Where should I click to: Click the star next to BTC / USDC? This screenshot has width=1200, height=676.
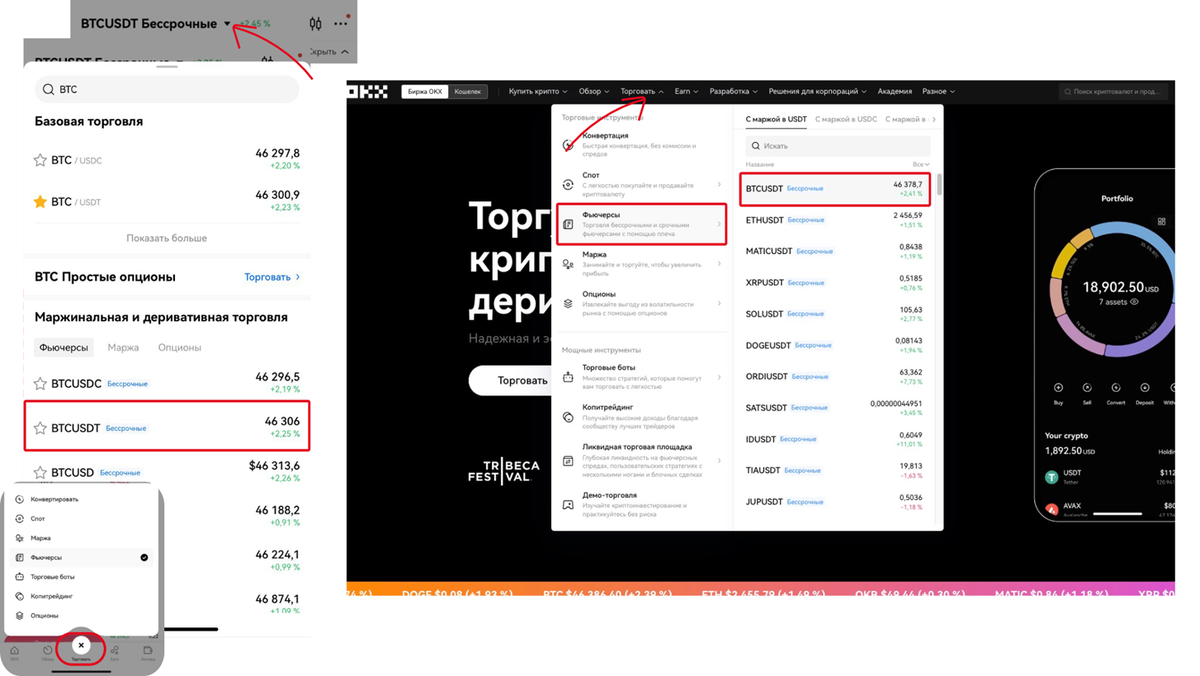(x=40, y=160)
